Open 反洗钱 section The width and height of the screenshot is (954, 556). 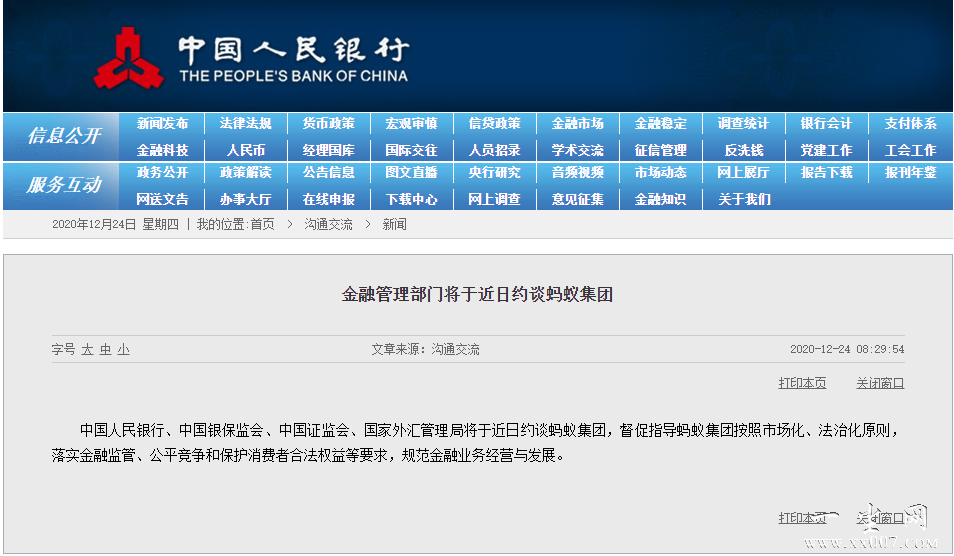[x=743, y=150]
